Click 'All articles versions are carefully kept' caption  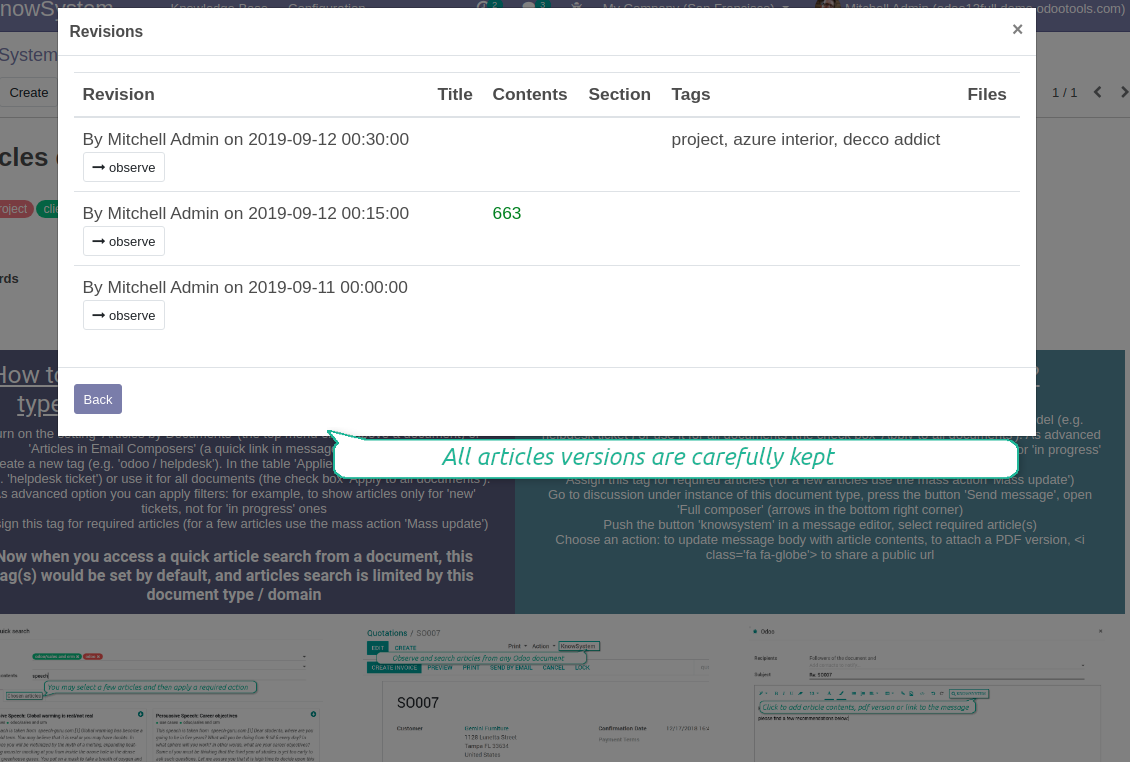pos(638,457)
